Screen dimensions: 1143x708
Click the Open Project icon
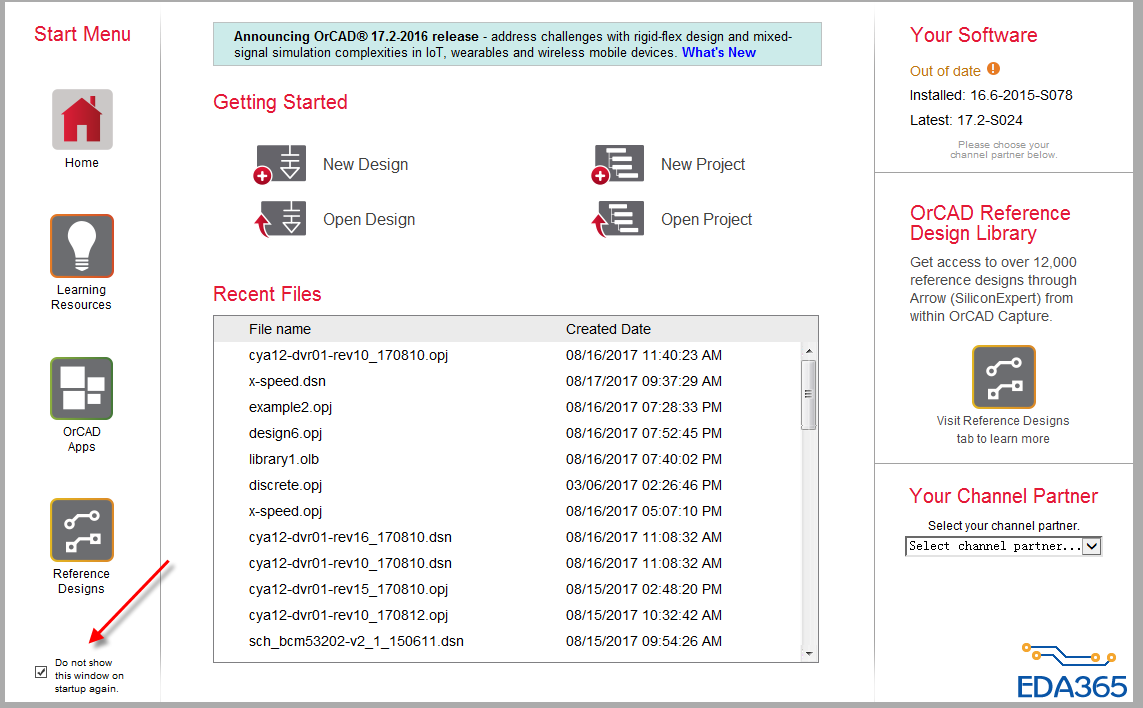(617, 219)
